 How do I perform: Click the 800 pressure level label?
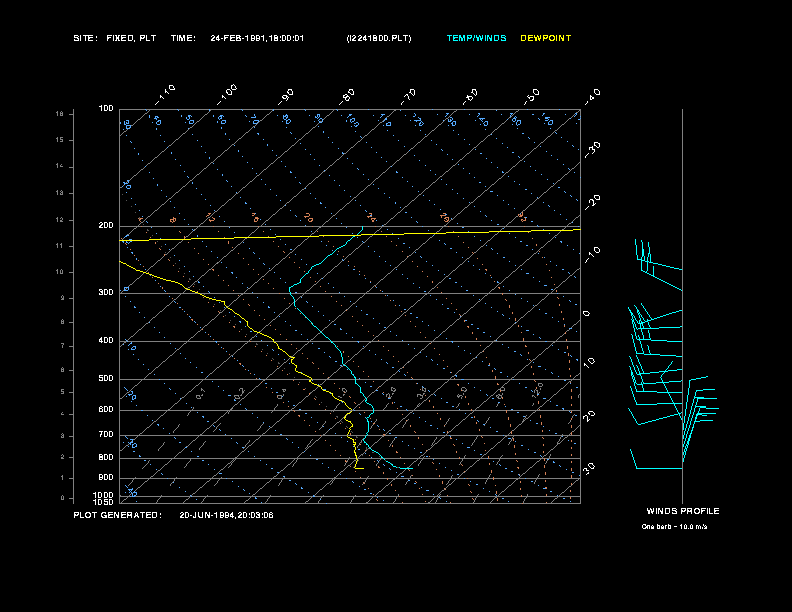[106, 457]
